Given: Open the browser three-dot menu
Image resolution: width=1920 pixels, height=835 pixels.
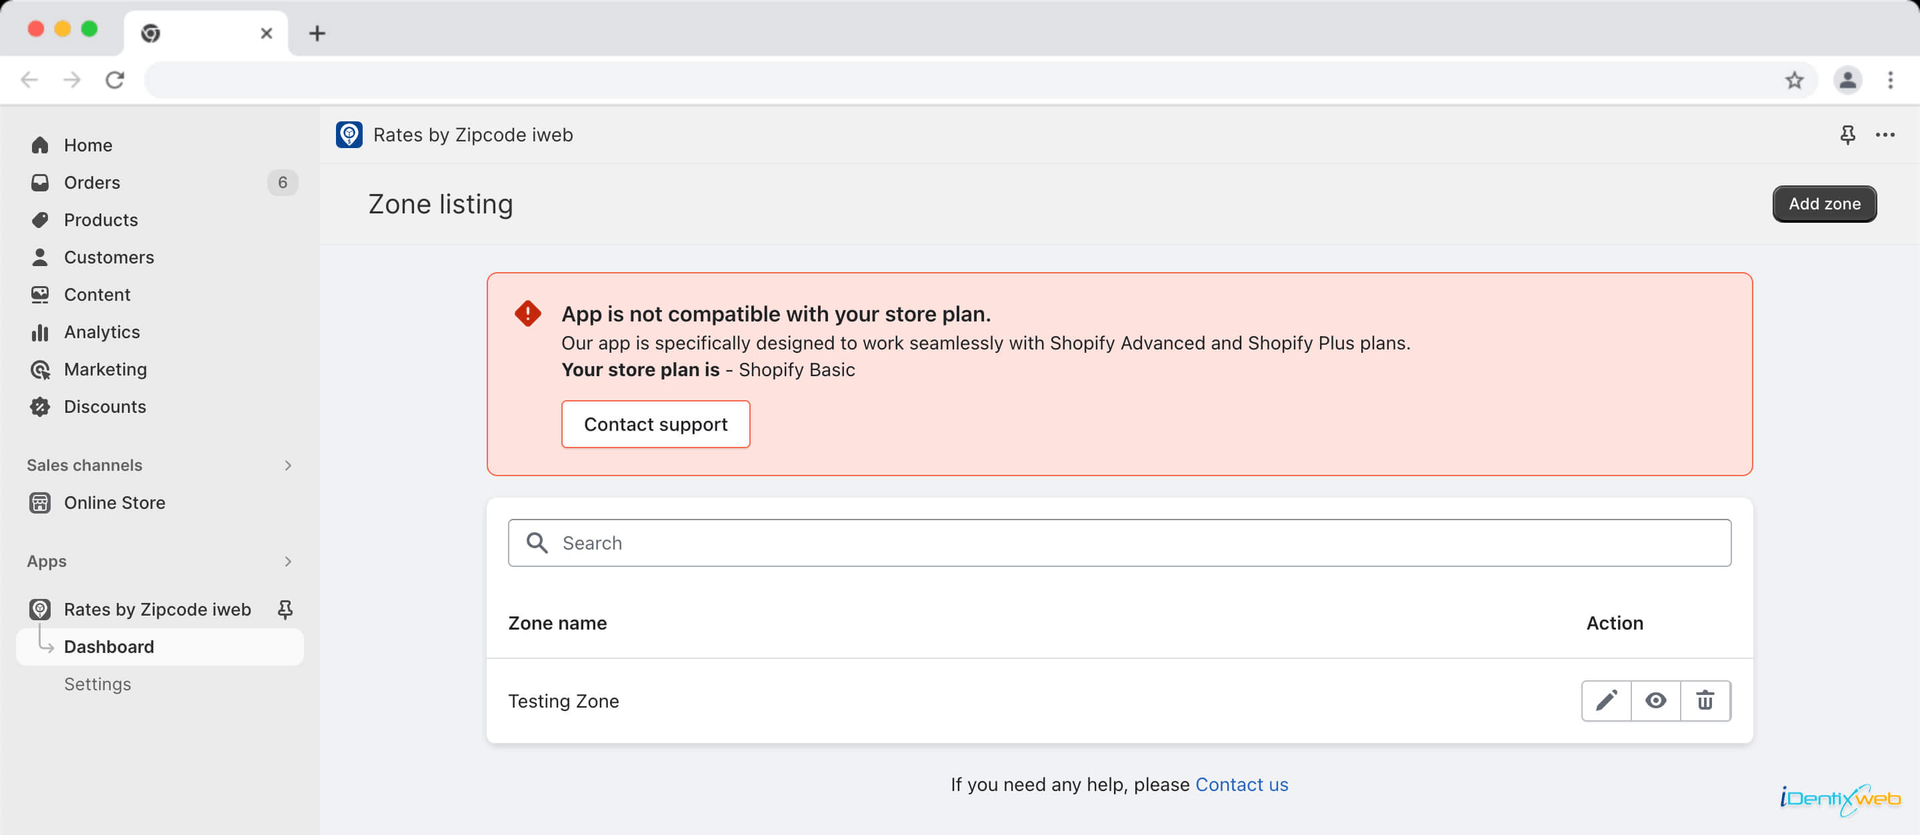Looking at the screenshot, I should (x=1890, y=80).
